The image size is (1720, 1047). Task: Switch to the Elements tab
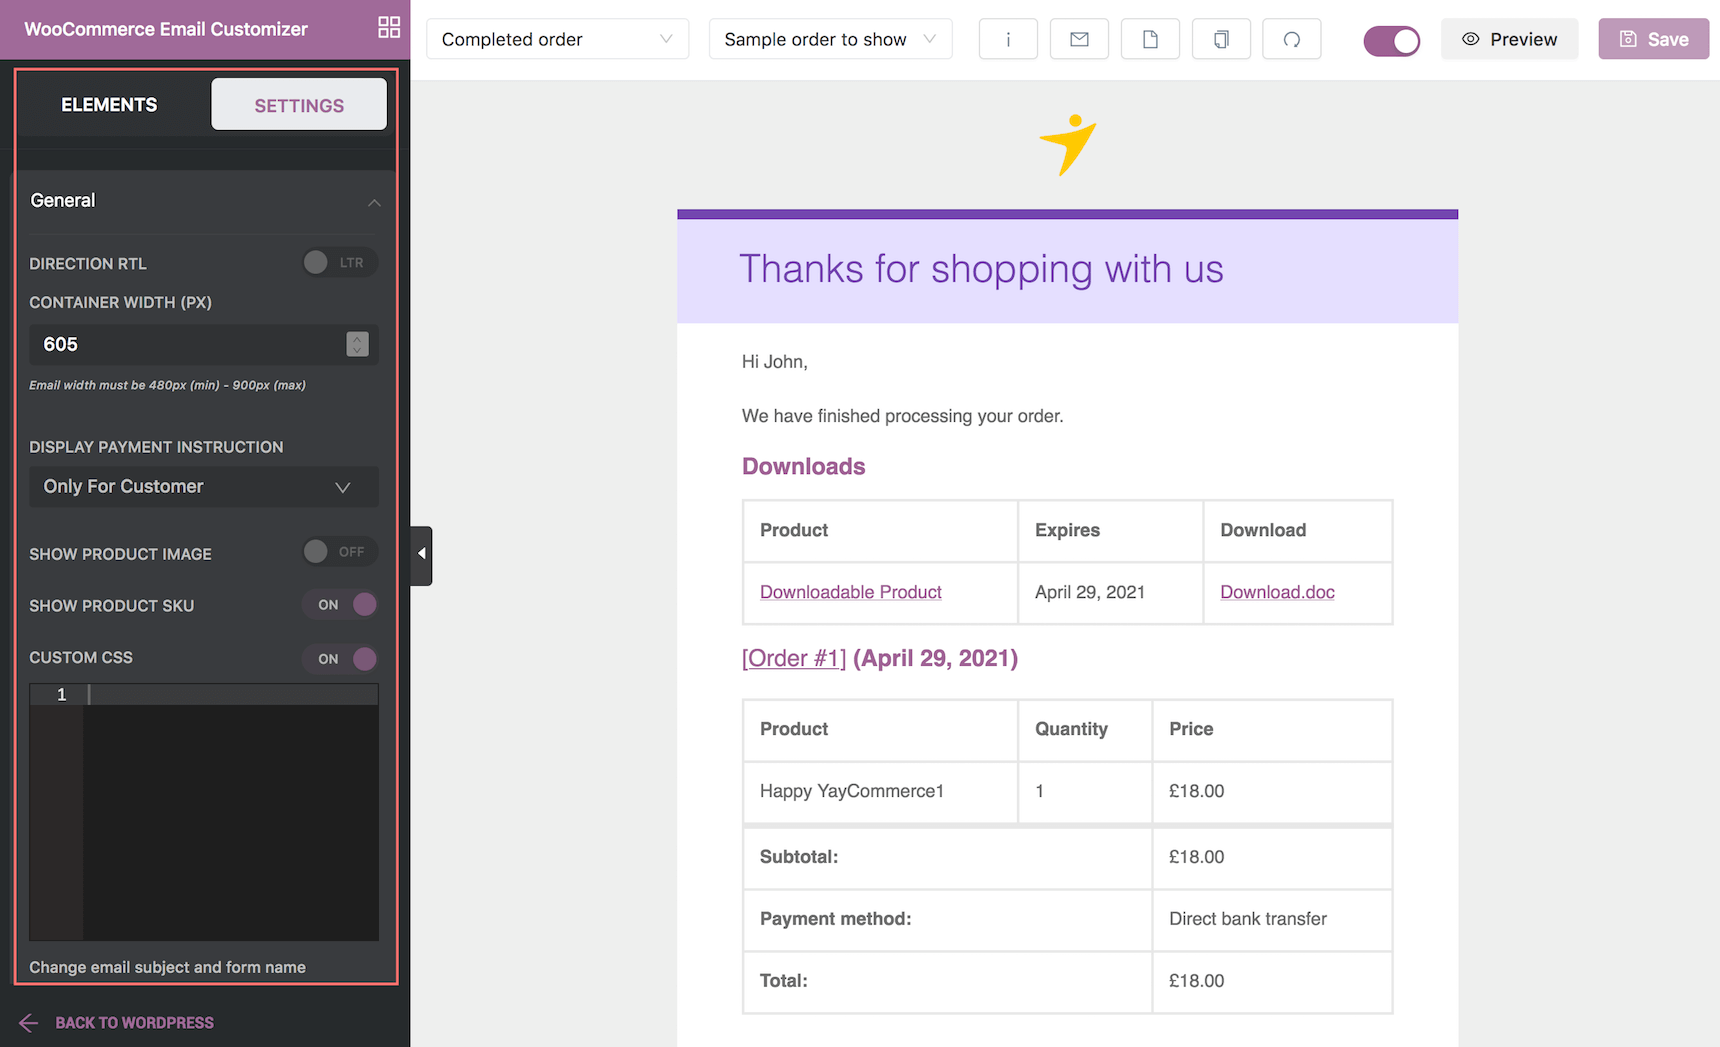[x=109, y=105]
